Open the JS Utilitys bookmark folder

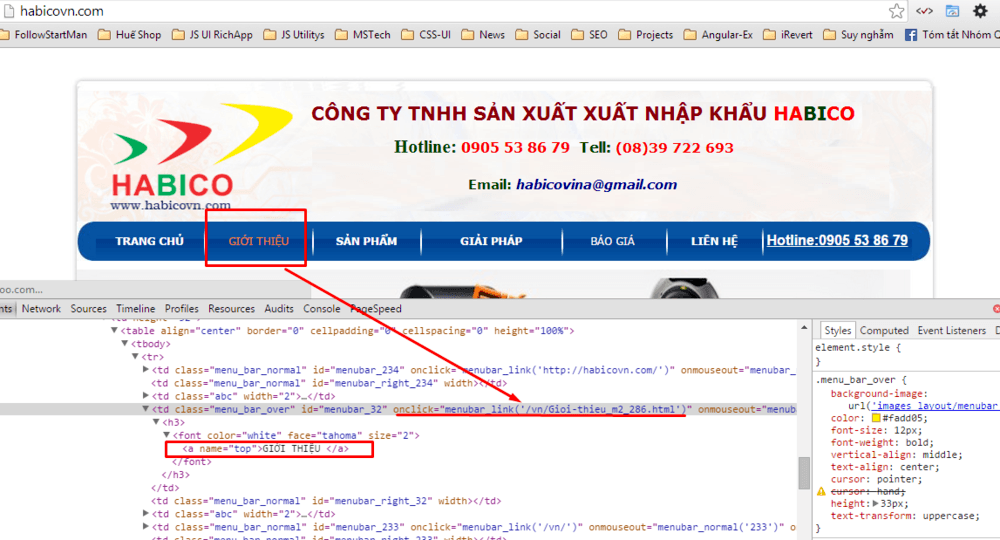294,34
